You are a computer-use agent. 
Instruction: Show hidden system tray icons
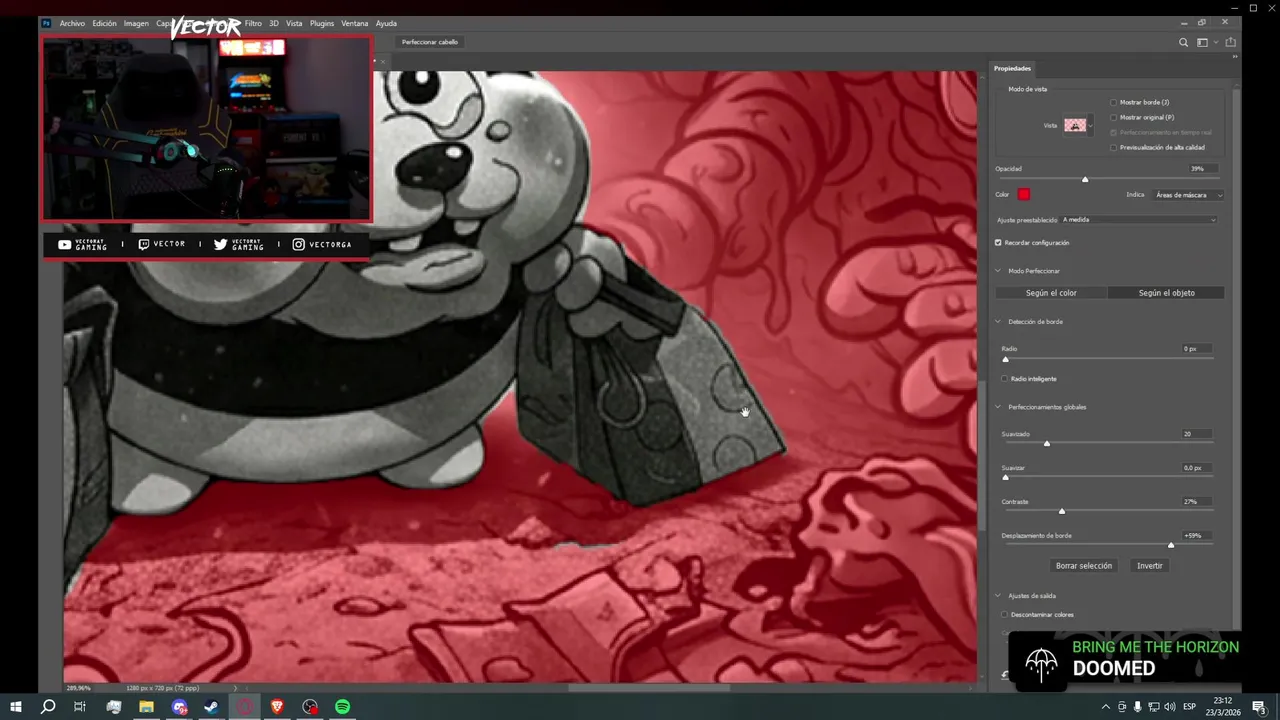(x=1105, y=707)
